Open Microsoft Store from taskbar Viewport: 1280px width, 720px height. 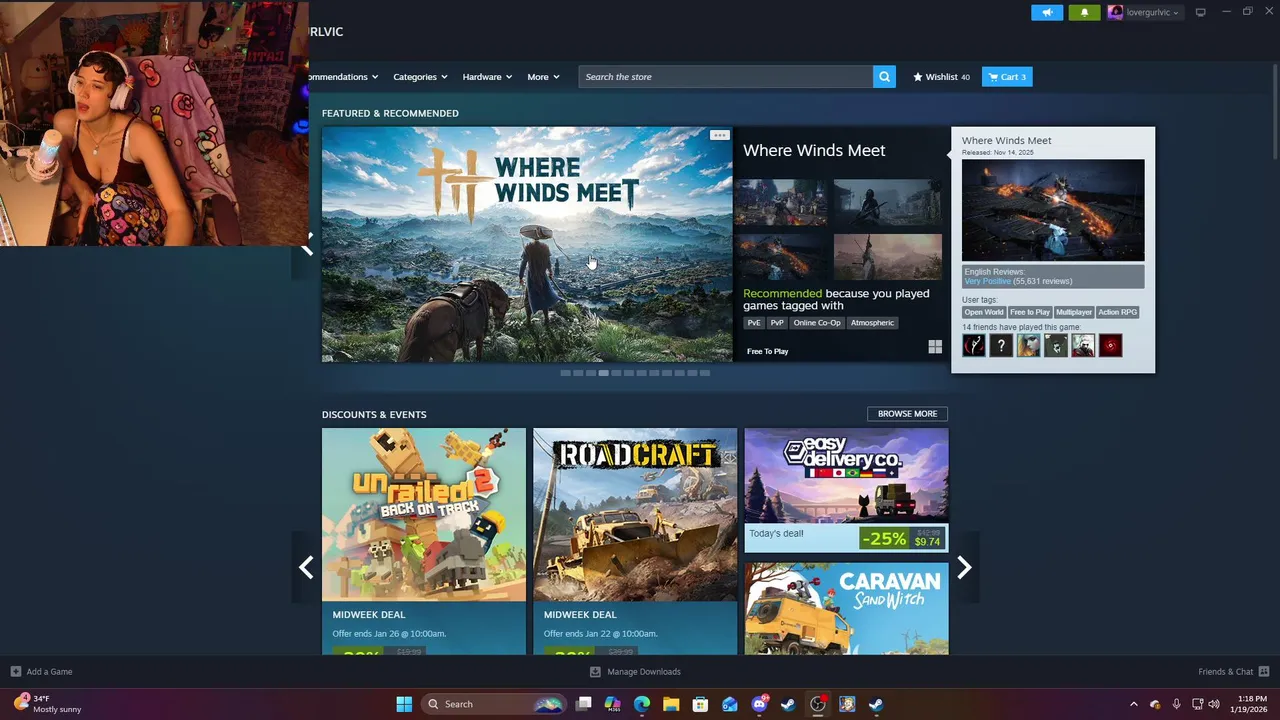pos(700,704)
